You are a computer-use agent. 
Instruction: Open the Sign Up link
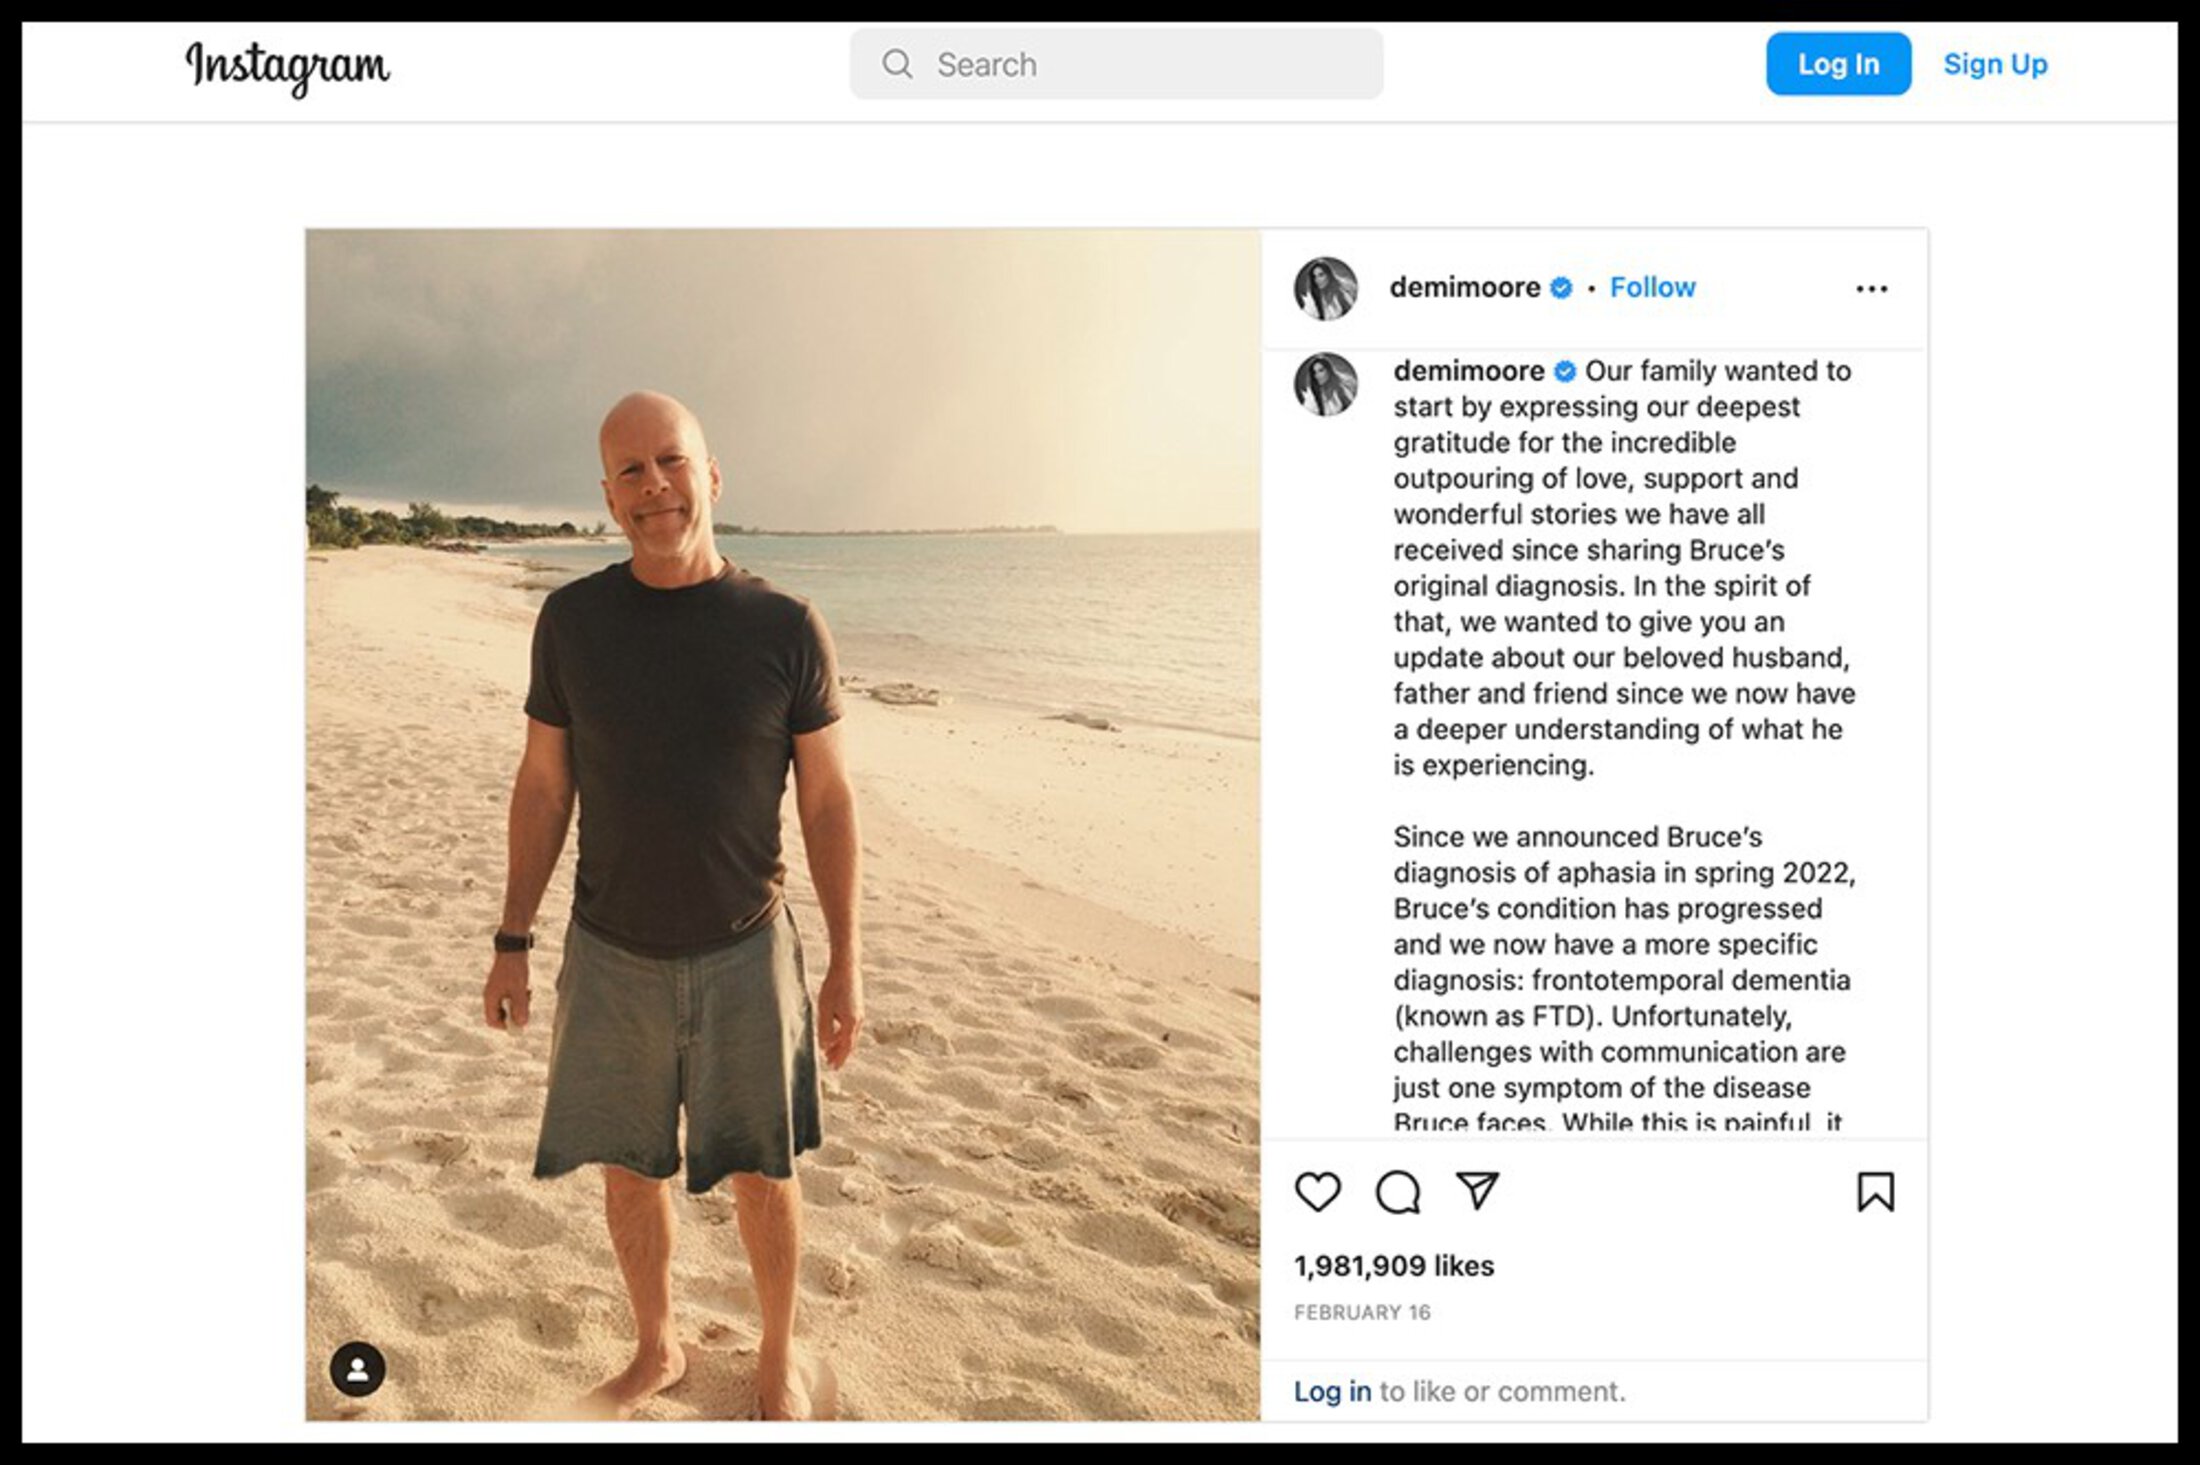click(1995, 65)
